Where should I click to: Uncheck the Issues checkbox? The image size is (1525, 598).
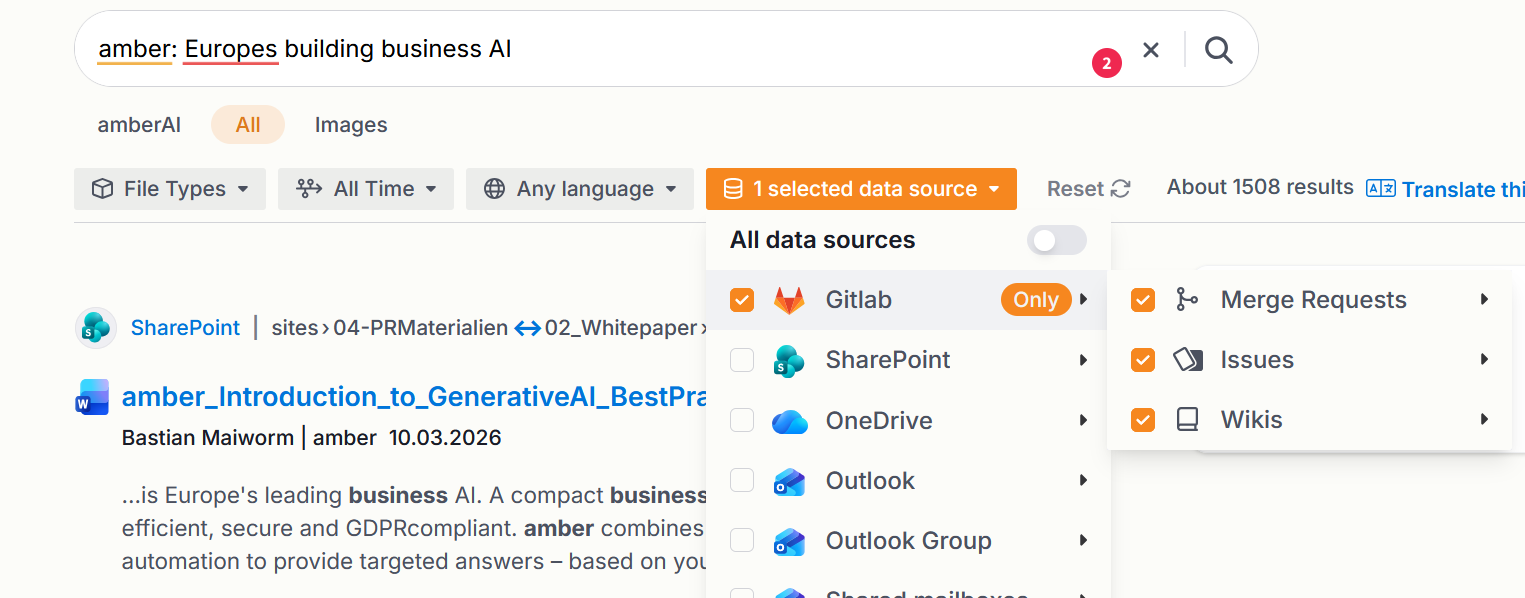click(x=1143, y=360)
